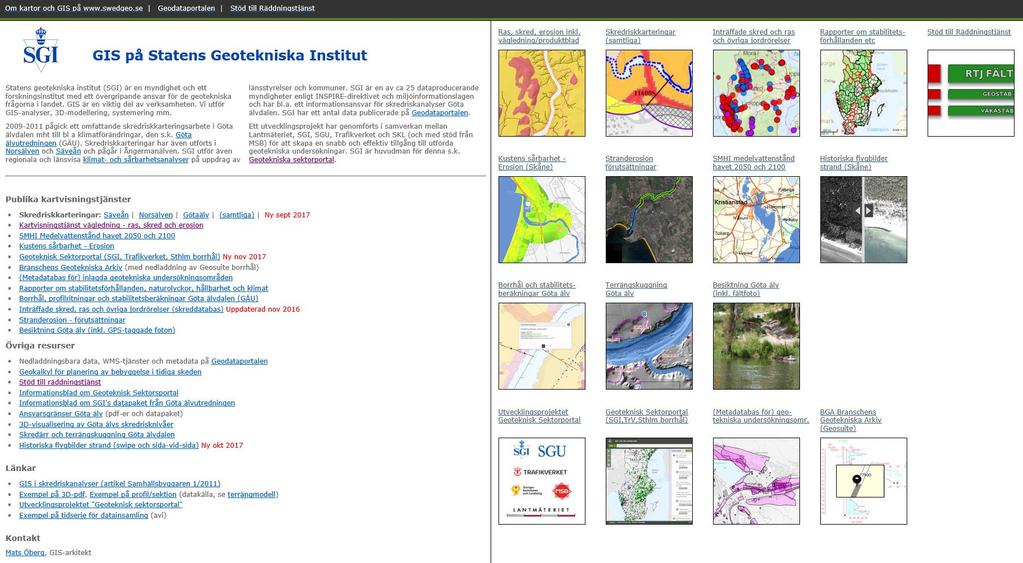Image resolution: width=1023 pixels, height=563 pixels.
Task: Open the Historiska flygbilder strand thumbnail
Action: click(x=863, y=220)
